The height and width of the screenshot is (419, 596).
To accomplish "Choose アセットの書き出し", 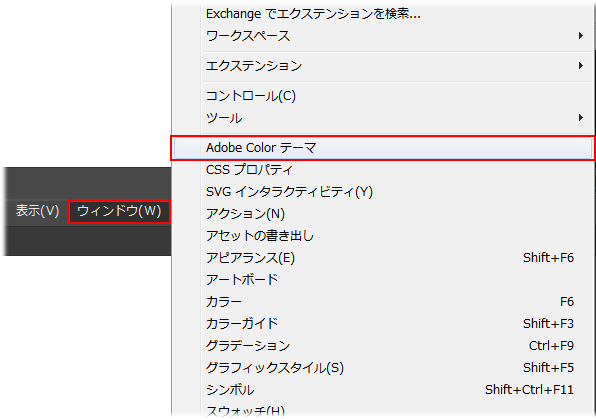I will tap(382, 236).
